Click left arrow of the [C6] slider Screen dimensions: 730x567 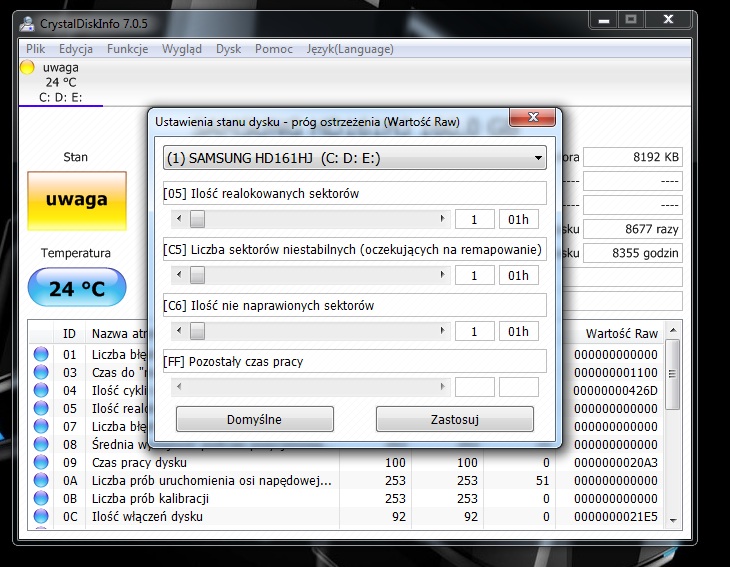(180, 331)
